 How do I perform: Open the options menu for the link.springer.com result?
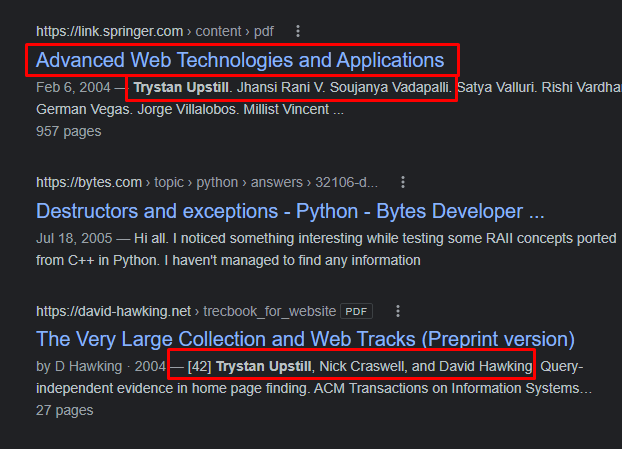[298, 31]
